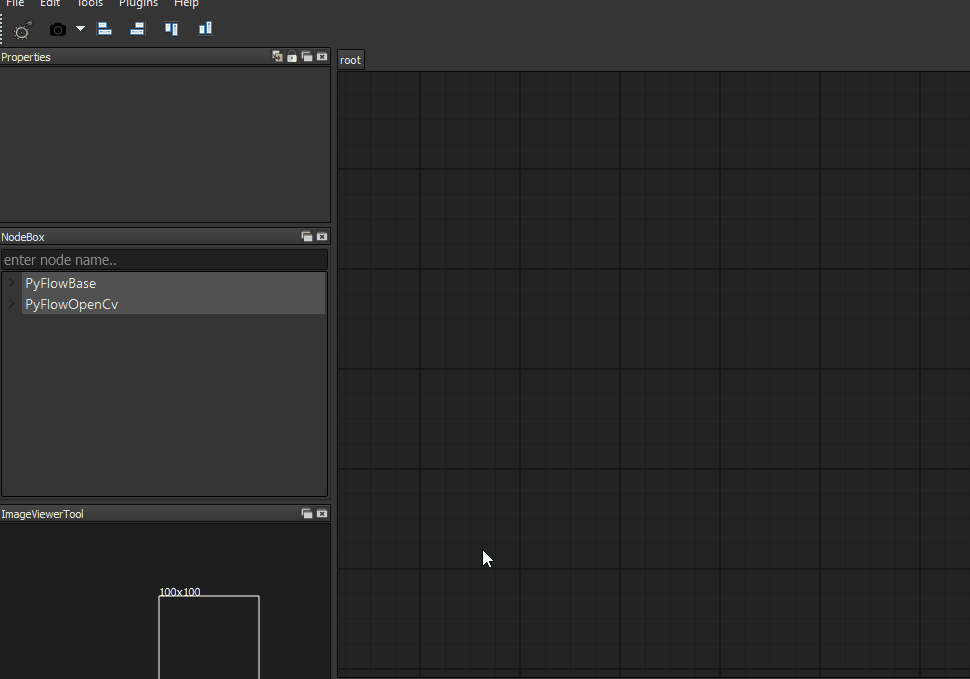Lock the Properties panel
Viewport: 970px width, 679px height.
click(x=292, y=57)
